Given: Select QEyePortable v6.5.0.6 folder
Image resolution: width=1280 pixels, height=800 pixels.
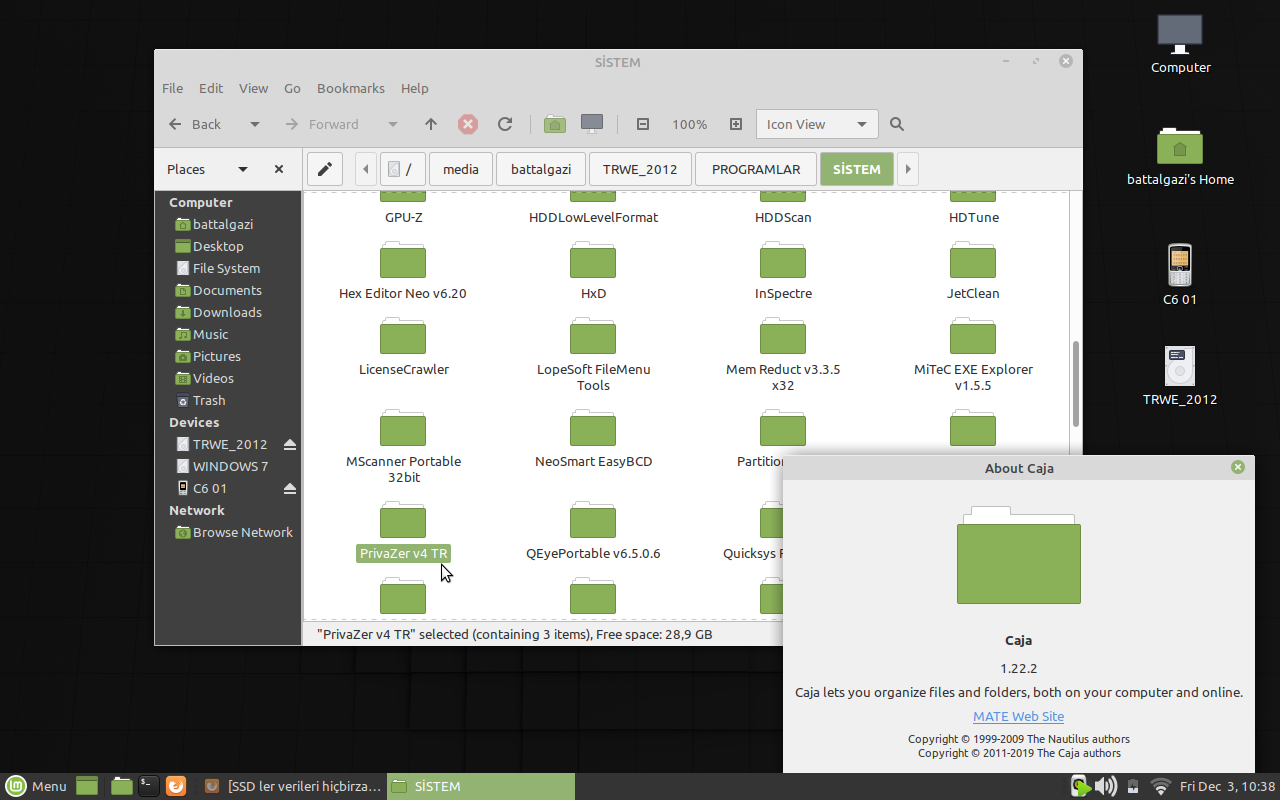Looking at the screenshot, I should coord(593,530).
